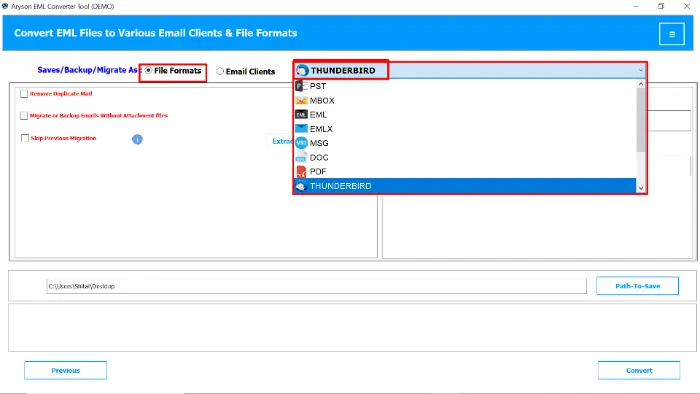Click the MSG round icon
The width and height of the screenshot is (700, 394).
pyautogui.click(x=302, y=143)
